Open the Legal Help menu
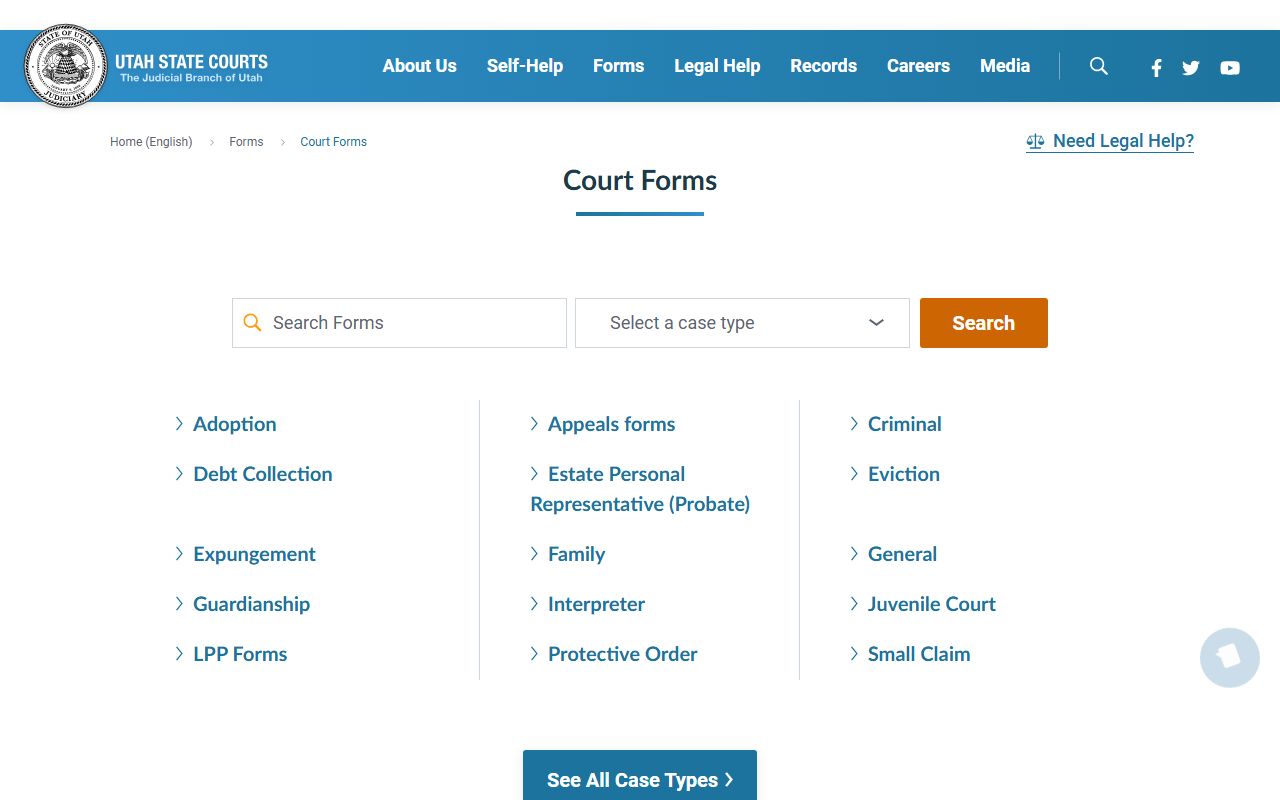The image size is (1280, 800). coord(717,66)
